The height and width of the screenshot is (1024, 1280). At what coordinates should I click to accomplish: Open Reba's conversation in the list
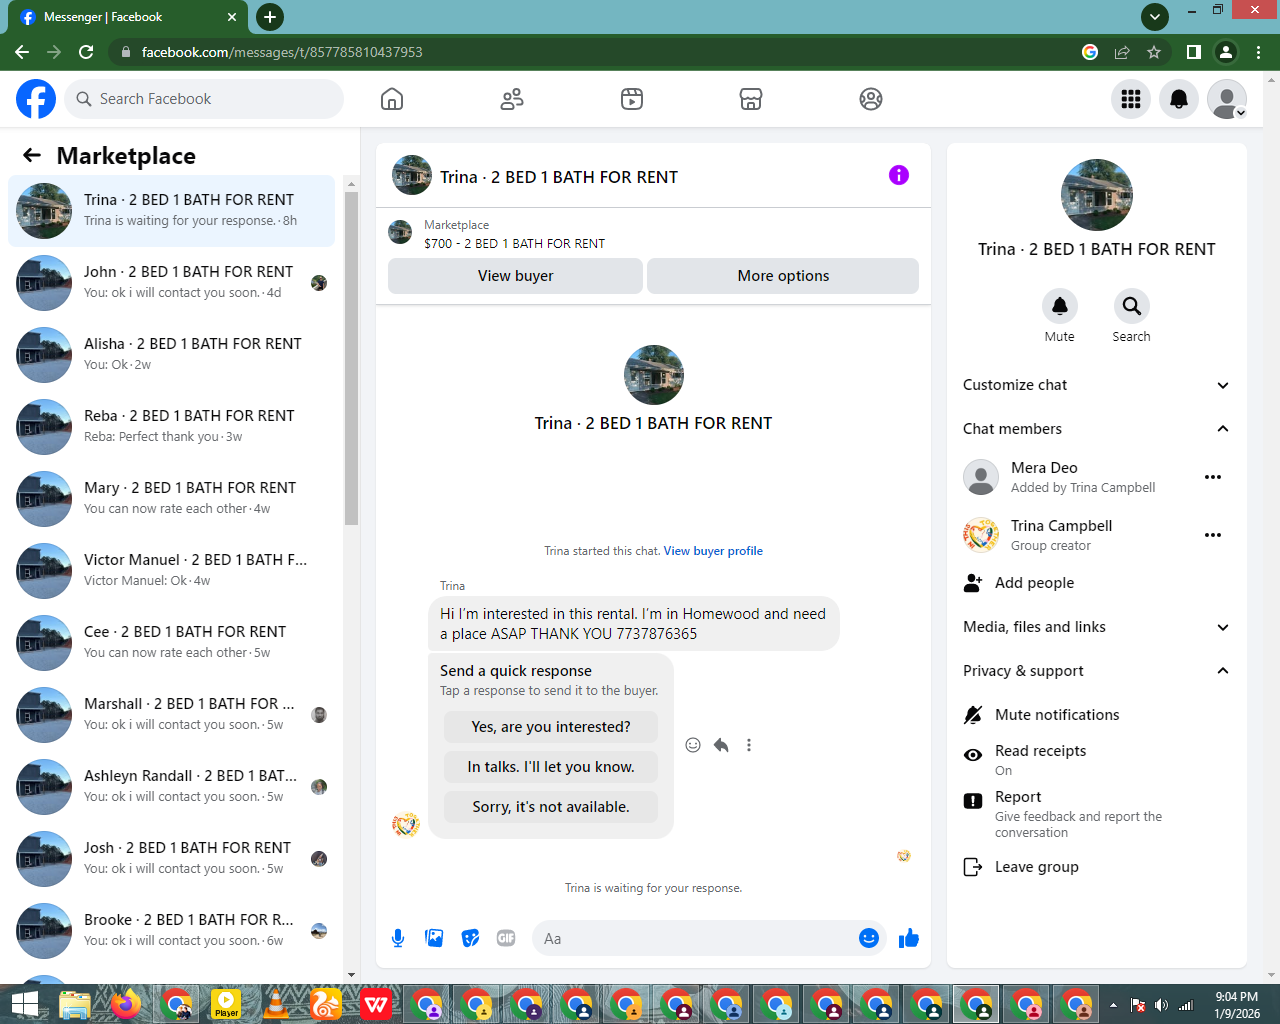pos(172,427)
